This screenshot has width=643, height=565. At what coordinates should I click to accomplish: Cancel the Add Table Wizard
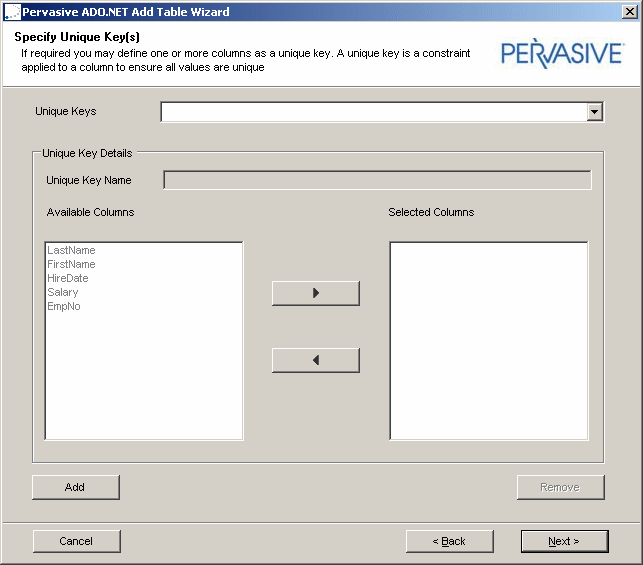click(x=76, y=541)
